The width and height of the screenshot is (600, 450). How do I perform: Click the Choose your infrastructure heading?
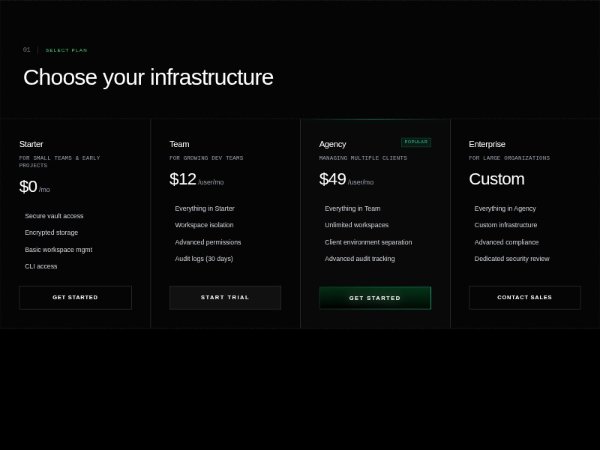point(148,78)
